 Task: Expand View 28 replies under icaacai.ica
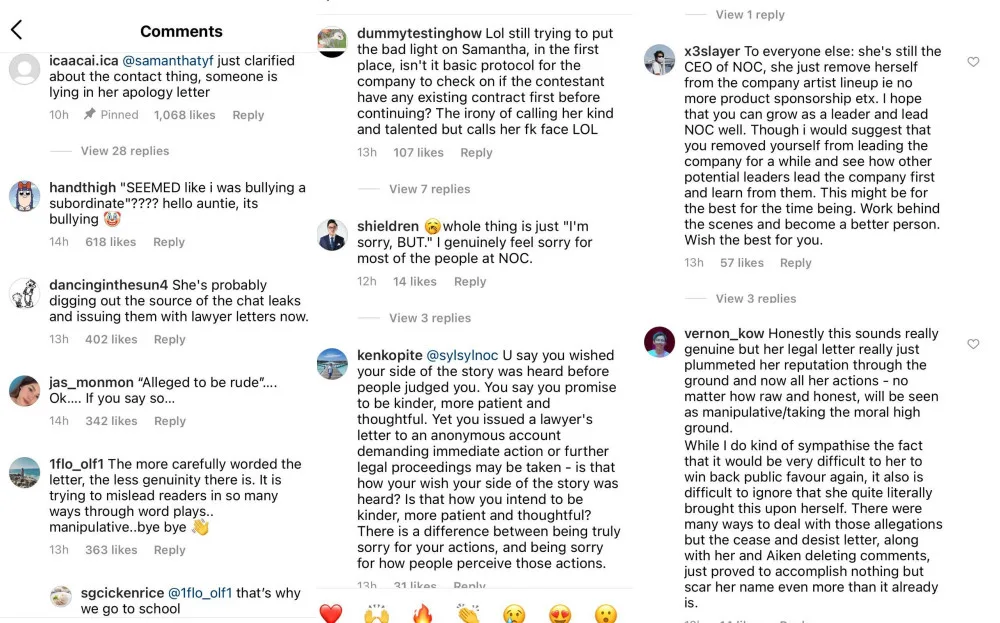click(x=125, y=151)
